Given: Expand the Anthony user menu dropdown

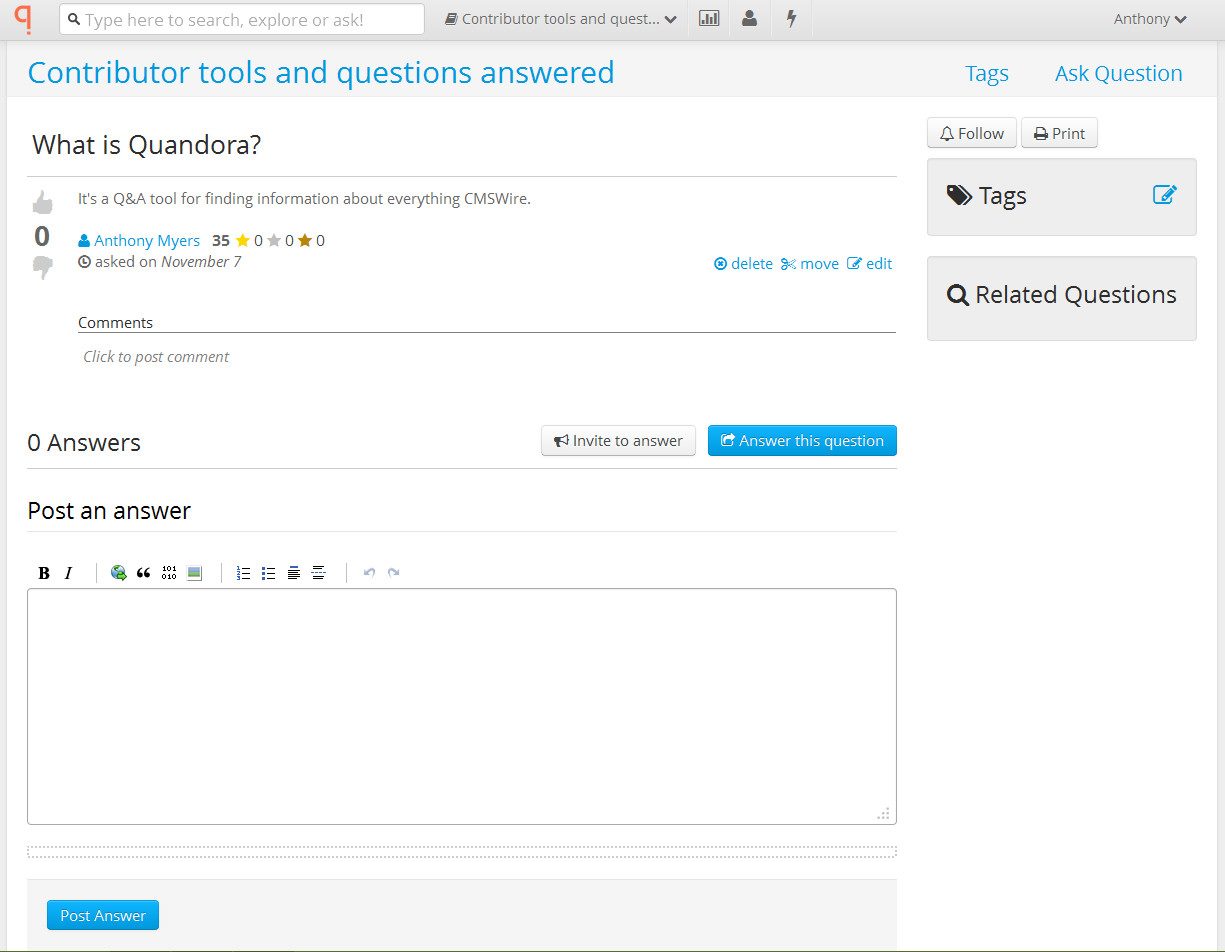Looking at the screenshot, I should [1150, 19].
